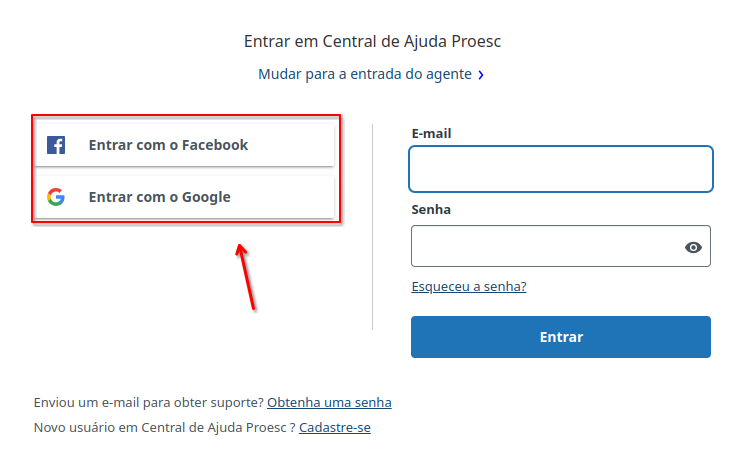Click the Google logo icon
731x468 pixels.
click(x=56, y=197)
